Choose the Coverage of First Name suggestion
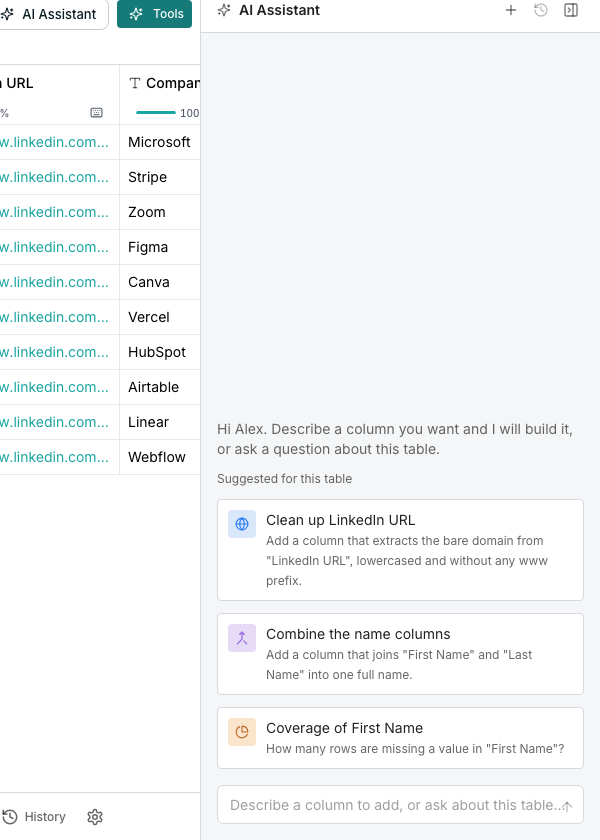This screenshot has height=840, width=600. click(x=400, y=738)
